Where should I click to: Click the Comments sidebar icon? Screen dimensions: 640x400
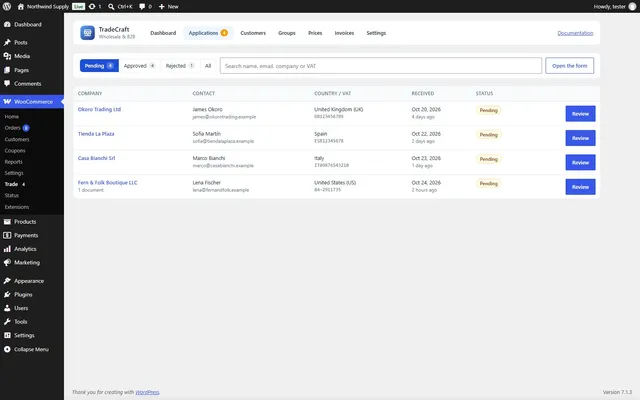[7, 83]
